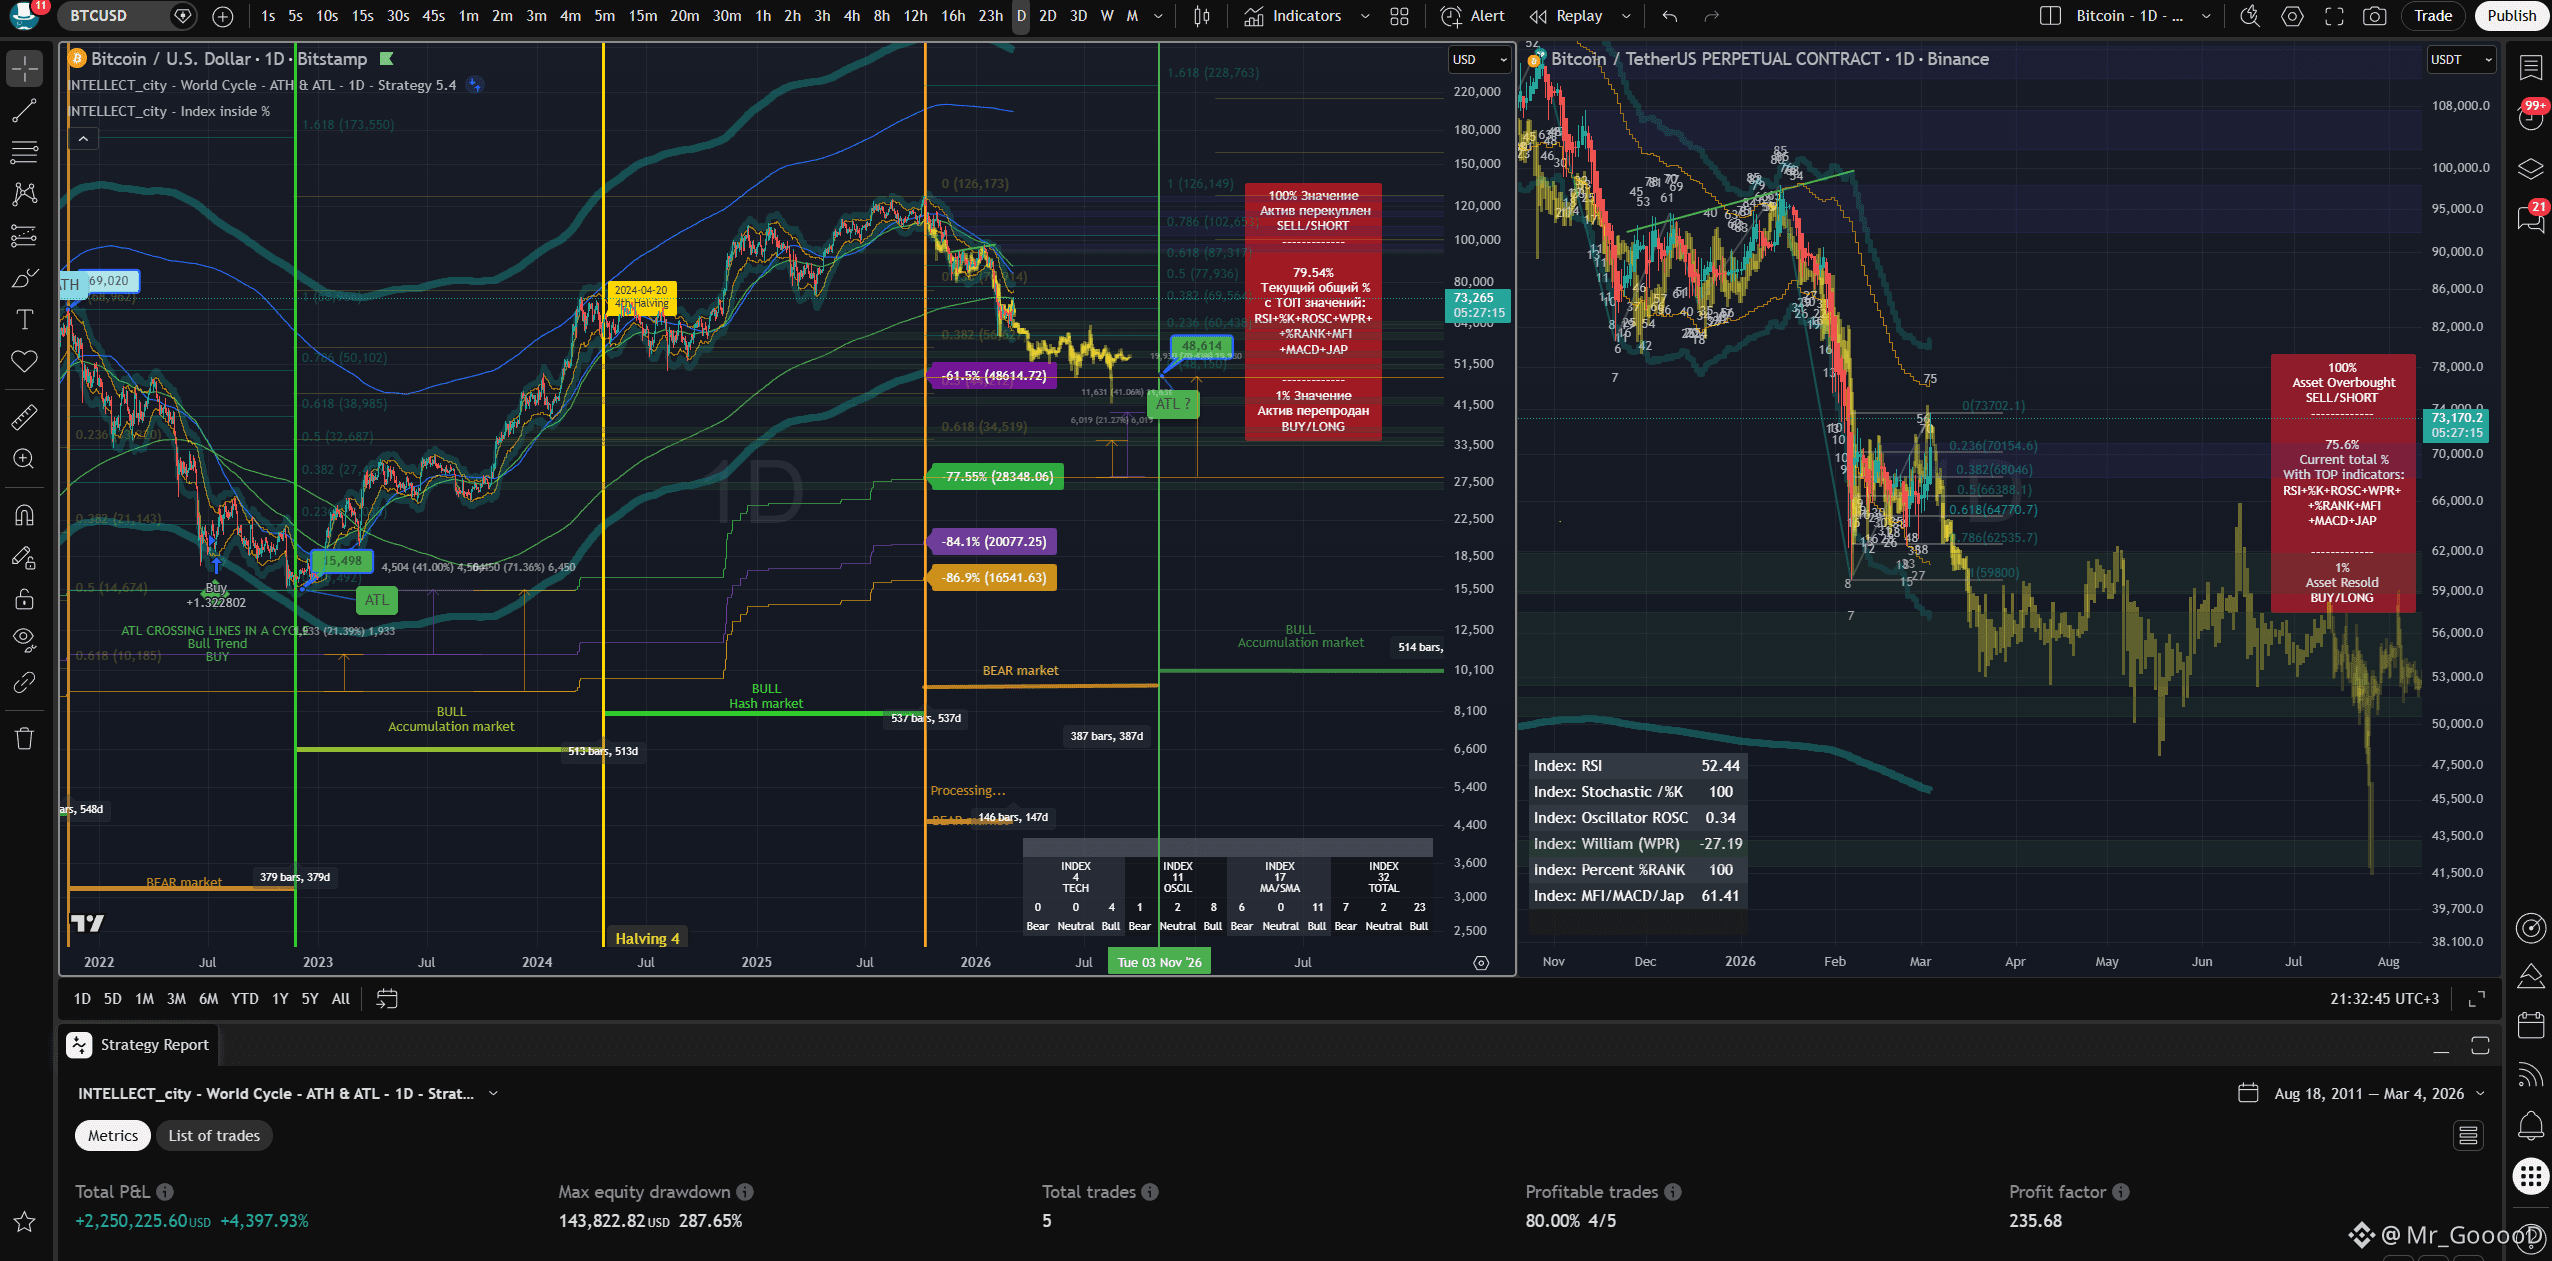Publish the chart idea
The width and height of the screenshot is (2552, 1261).
(x=2511, y=16)
